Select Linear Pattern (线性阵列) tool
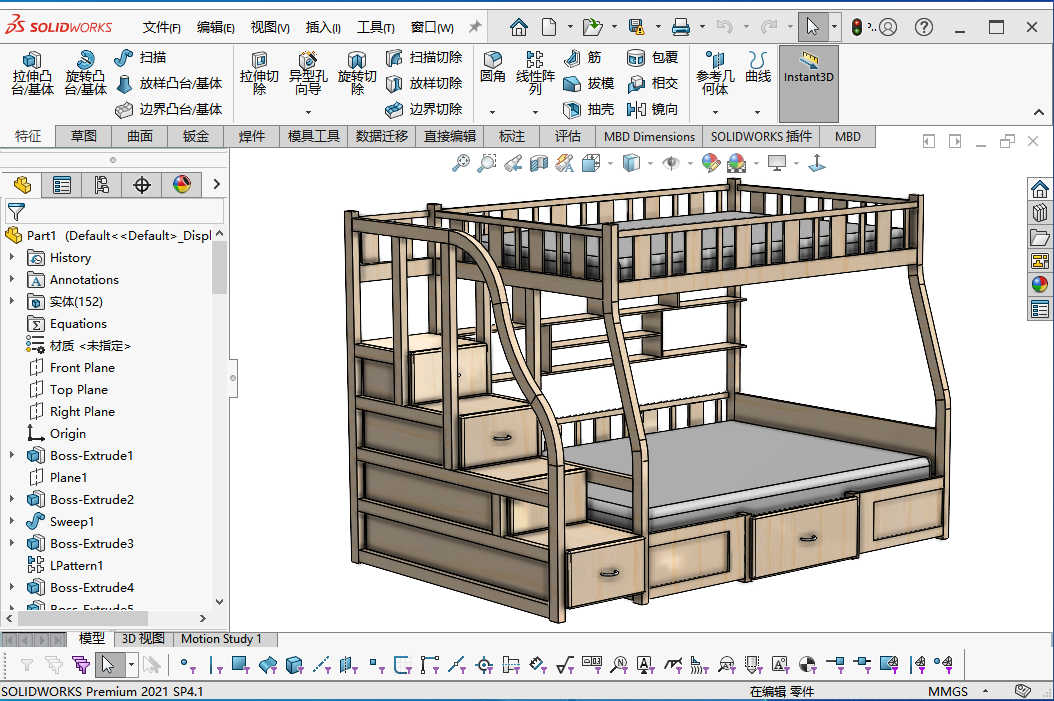 click(535, 73)
